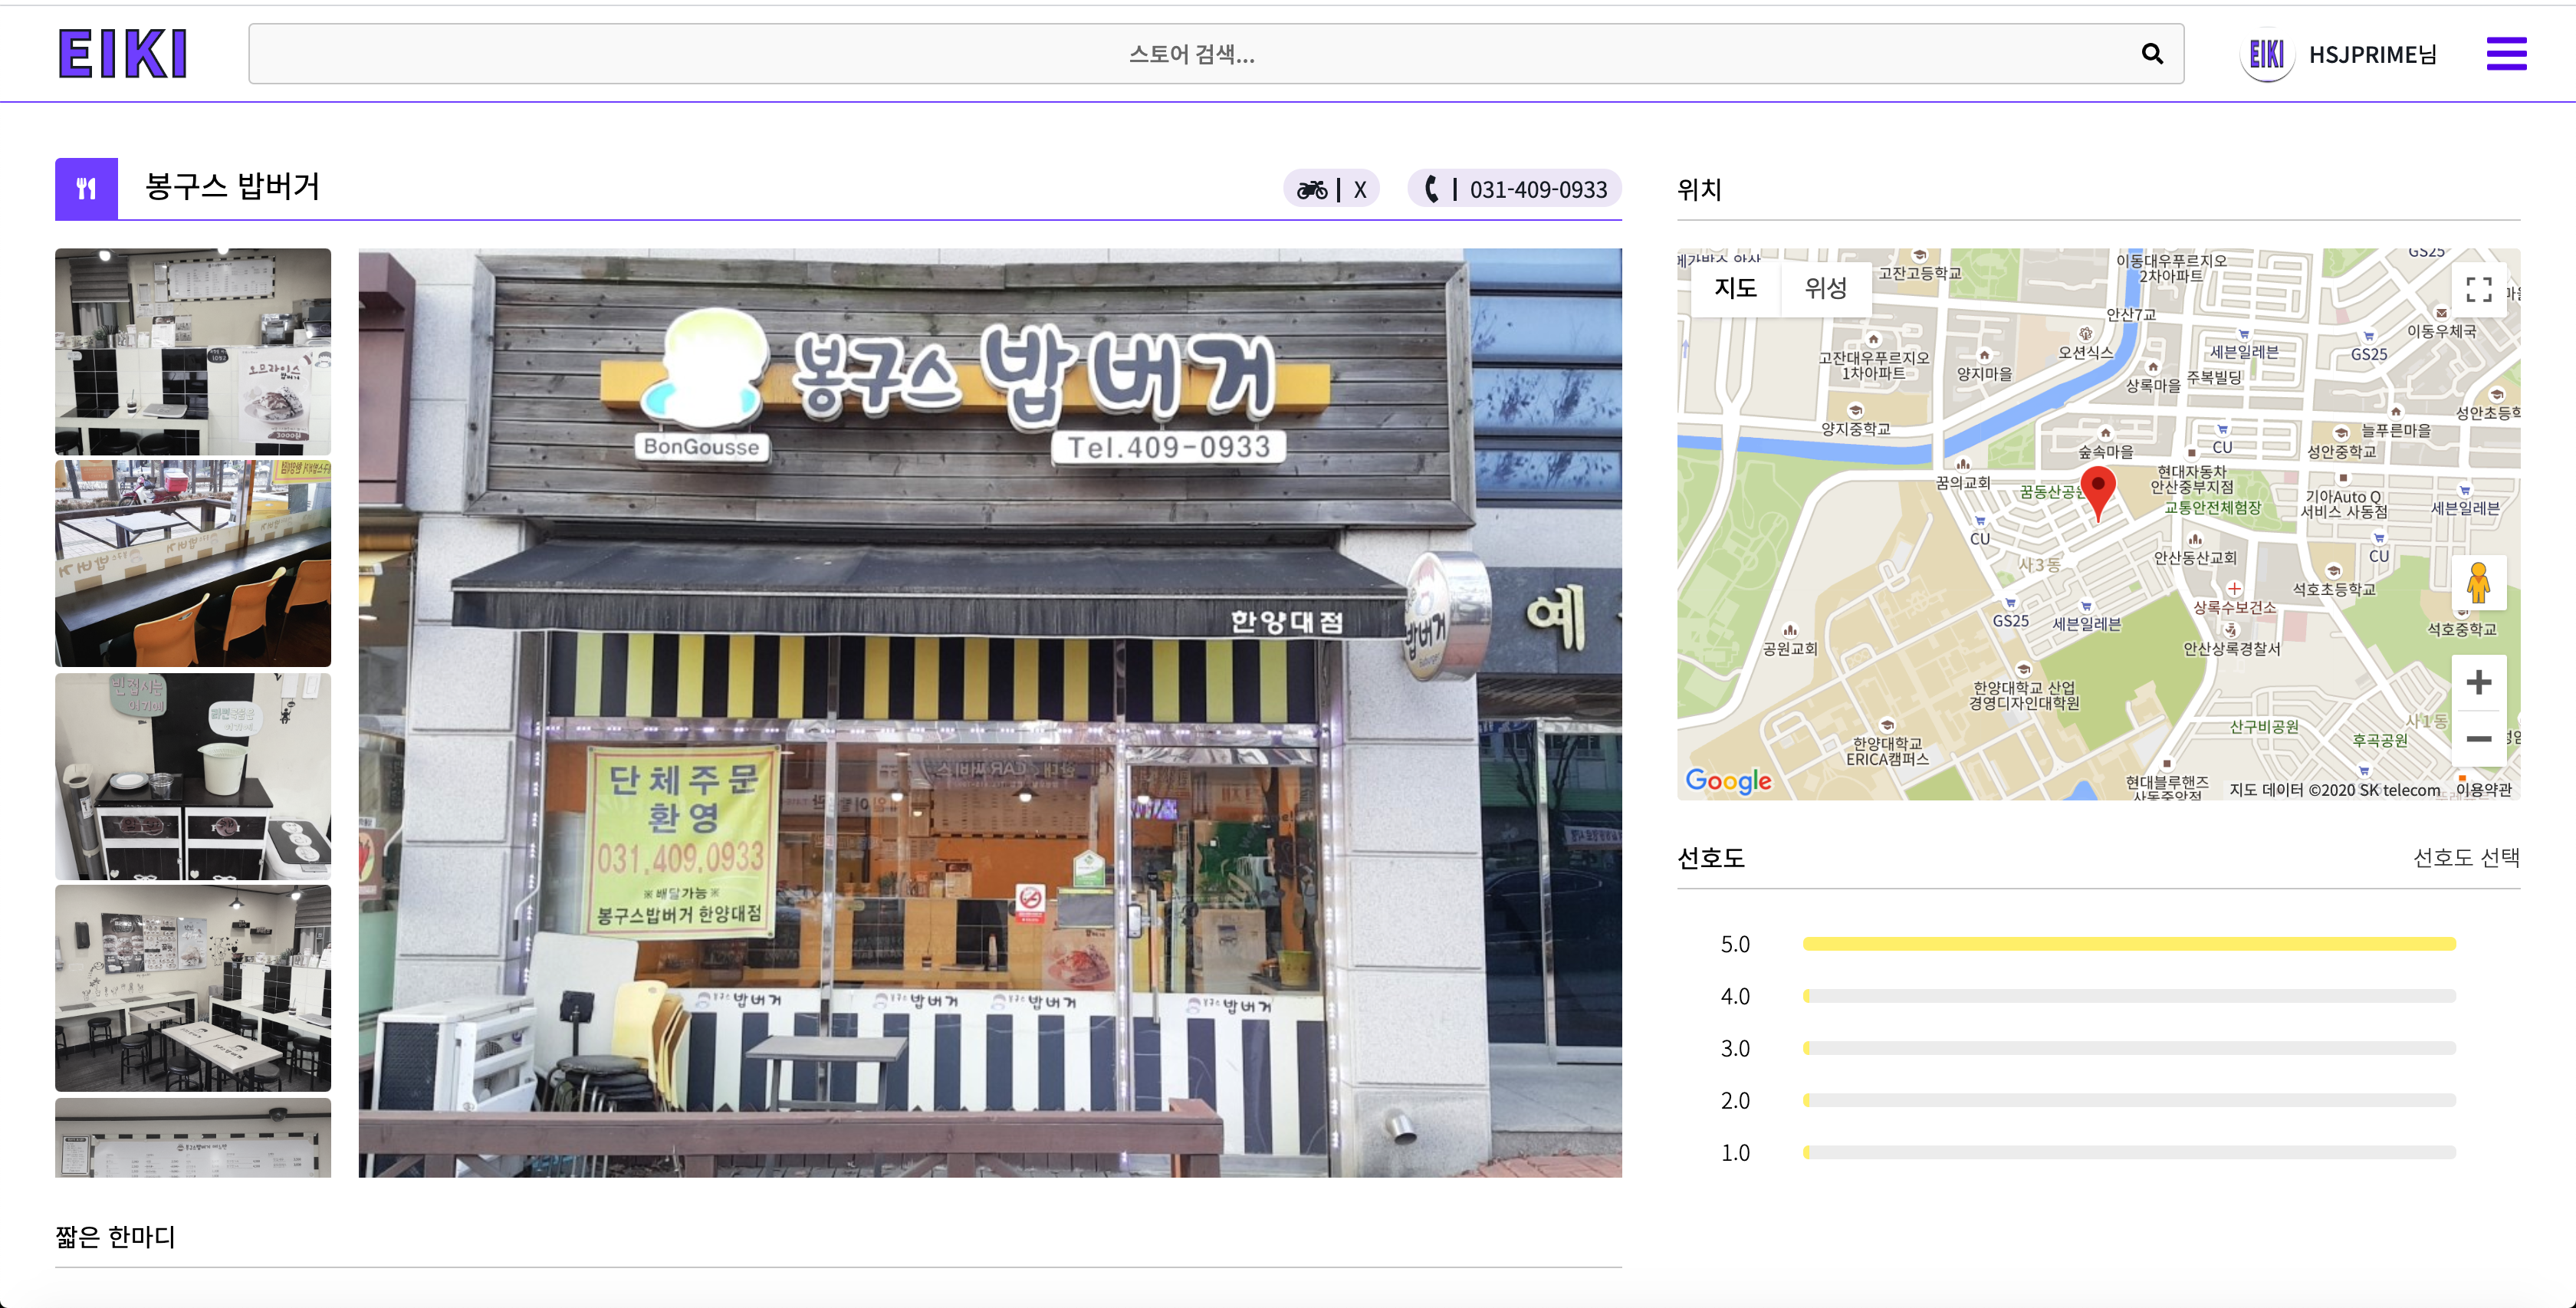Click the magnifier search icon
The image size is (2576, 1308).
[2152, 54]
